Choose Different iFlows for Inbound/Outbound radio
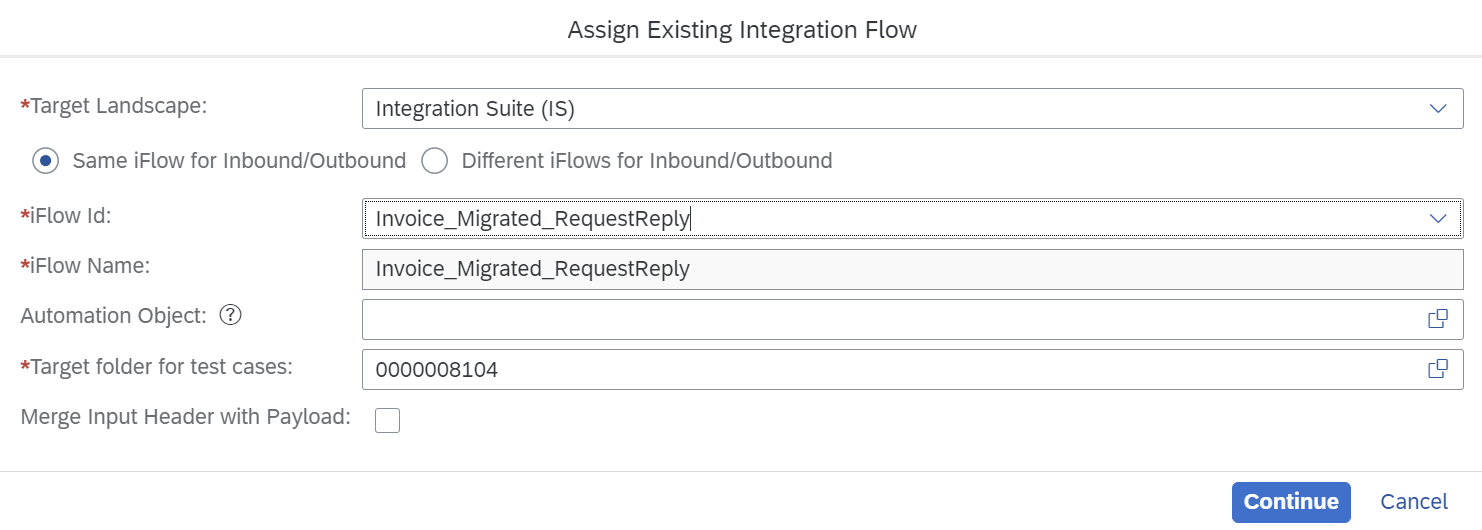Viewport: 1482px width, 530px height. click(x=434, y=160)
